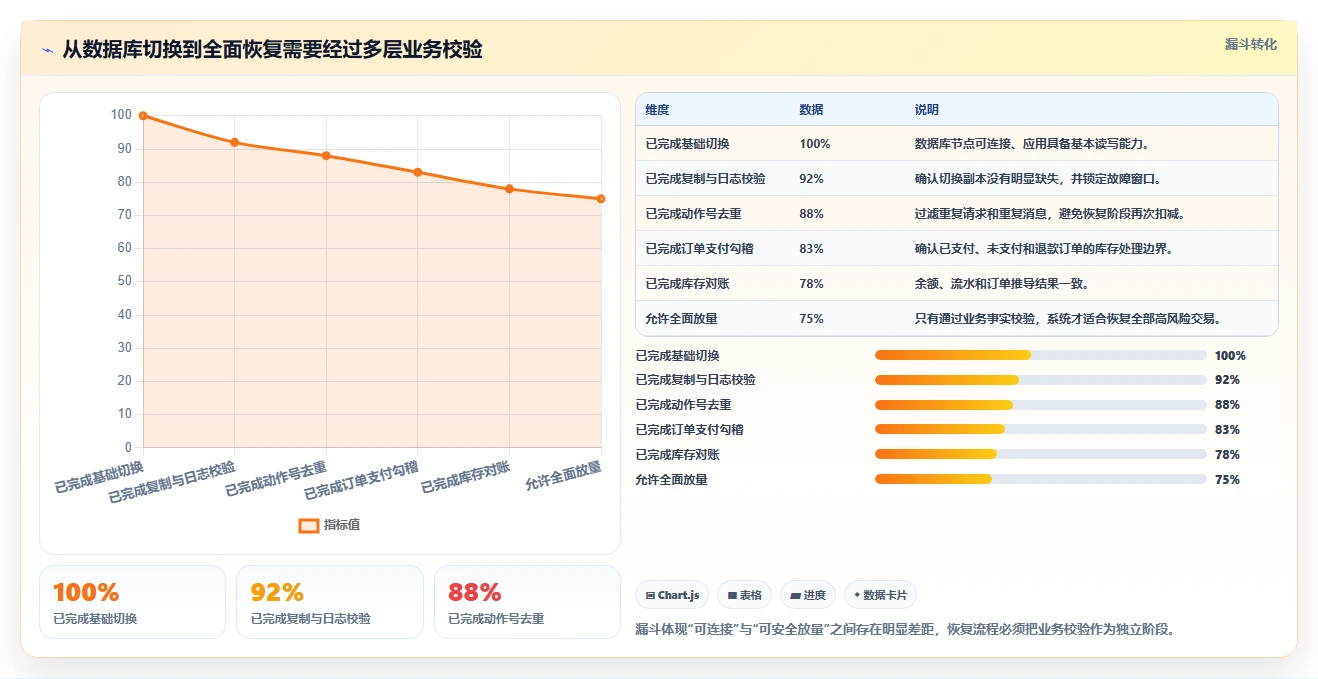The image size is (1318, 679).
Task: Click the chart data point for 已完成动作号去重
Action: click(326, 156)
